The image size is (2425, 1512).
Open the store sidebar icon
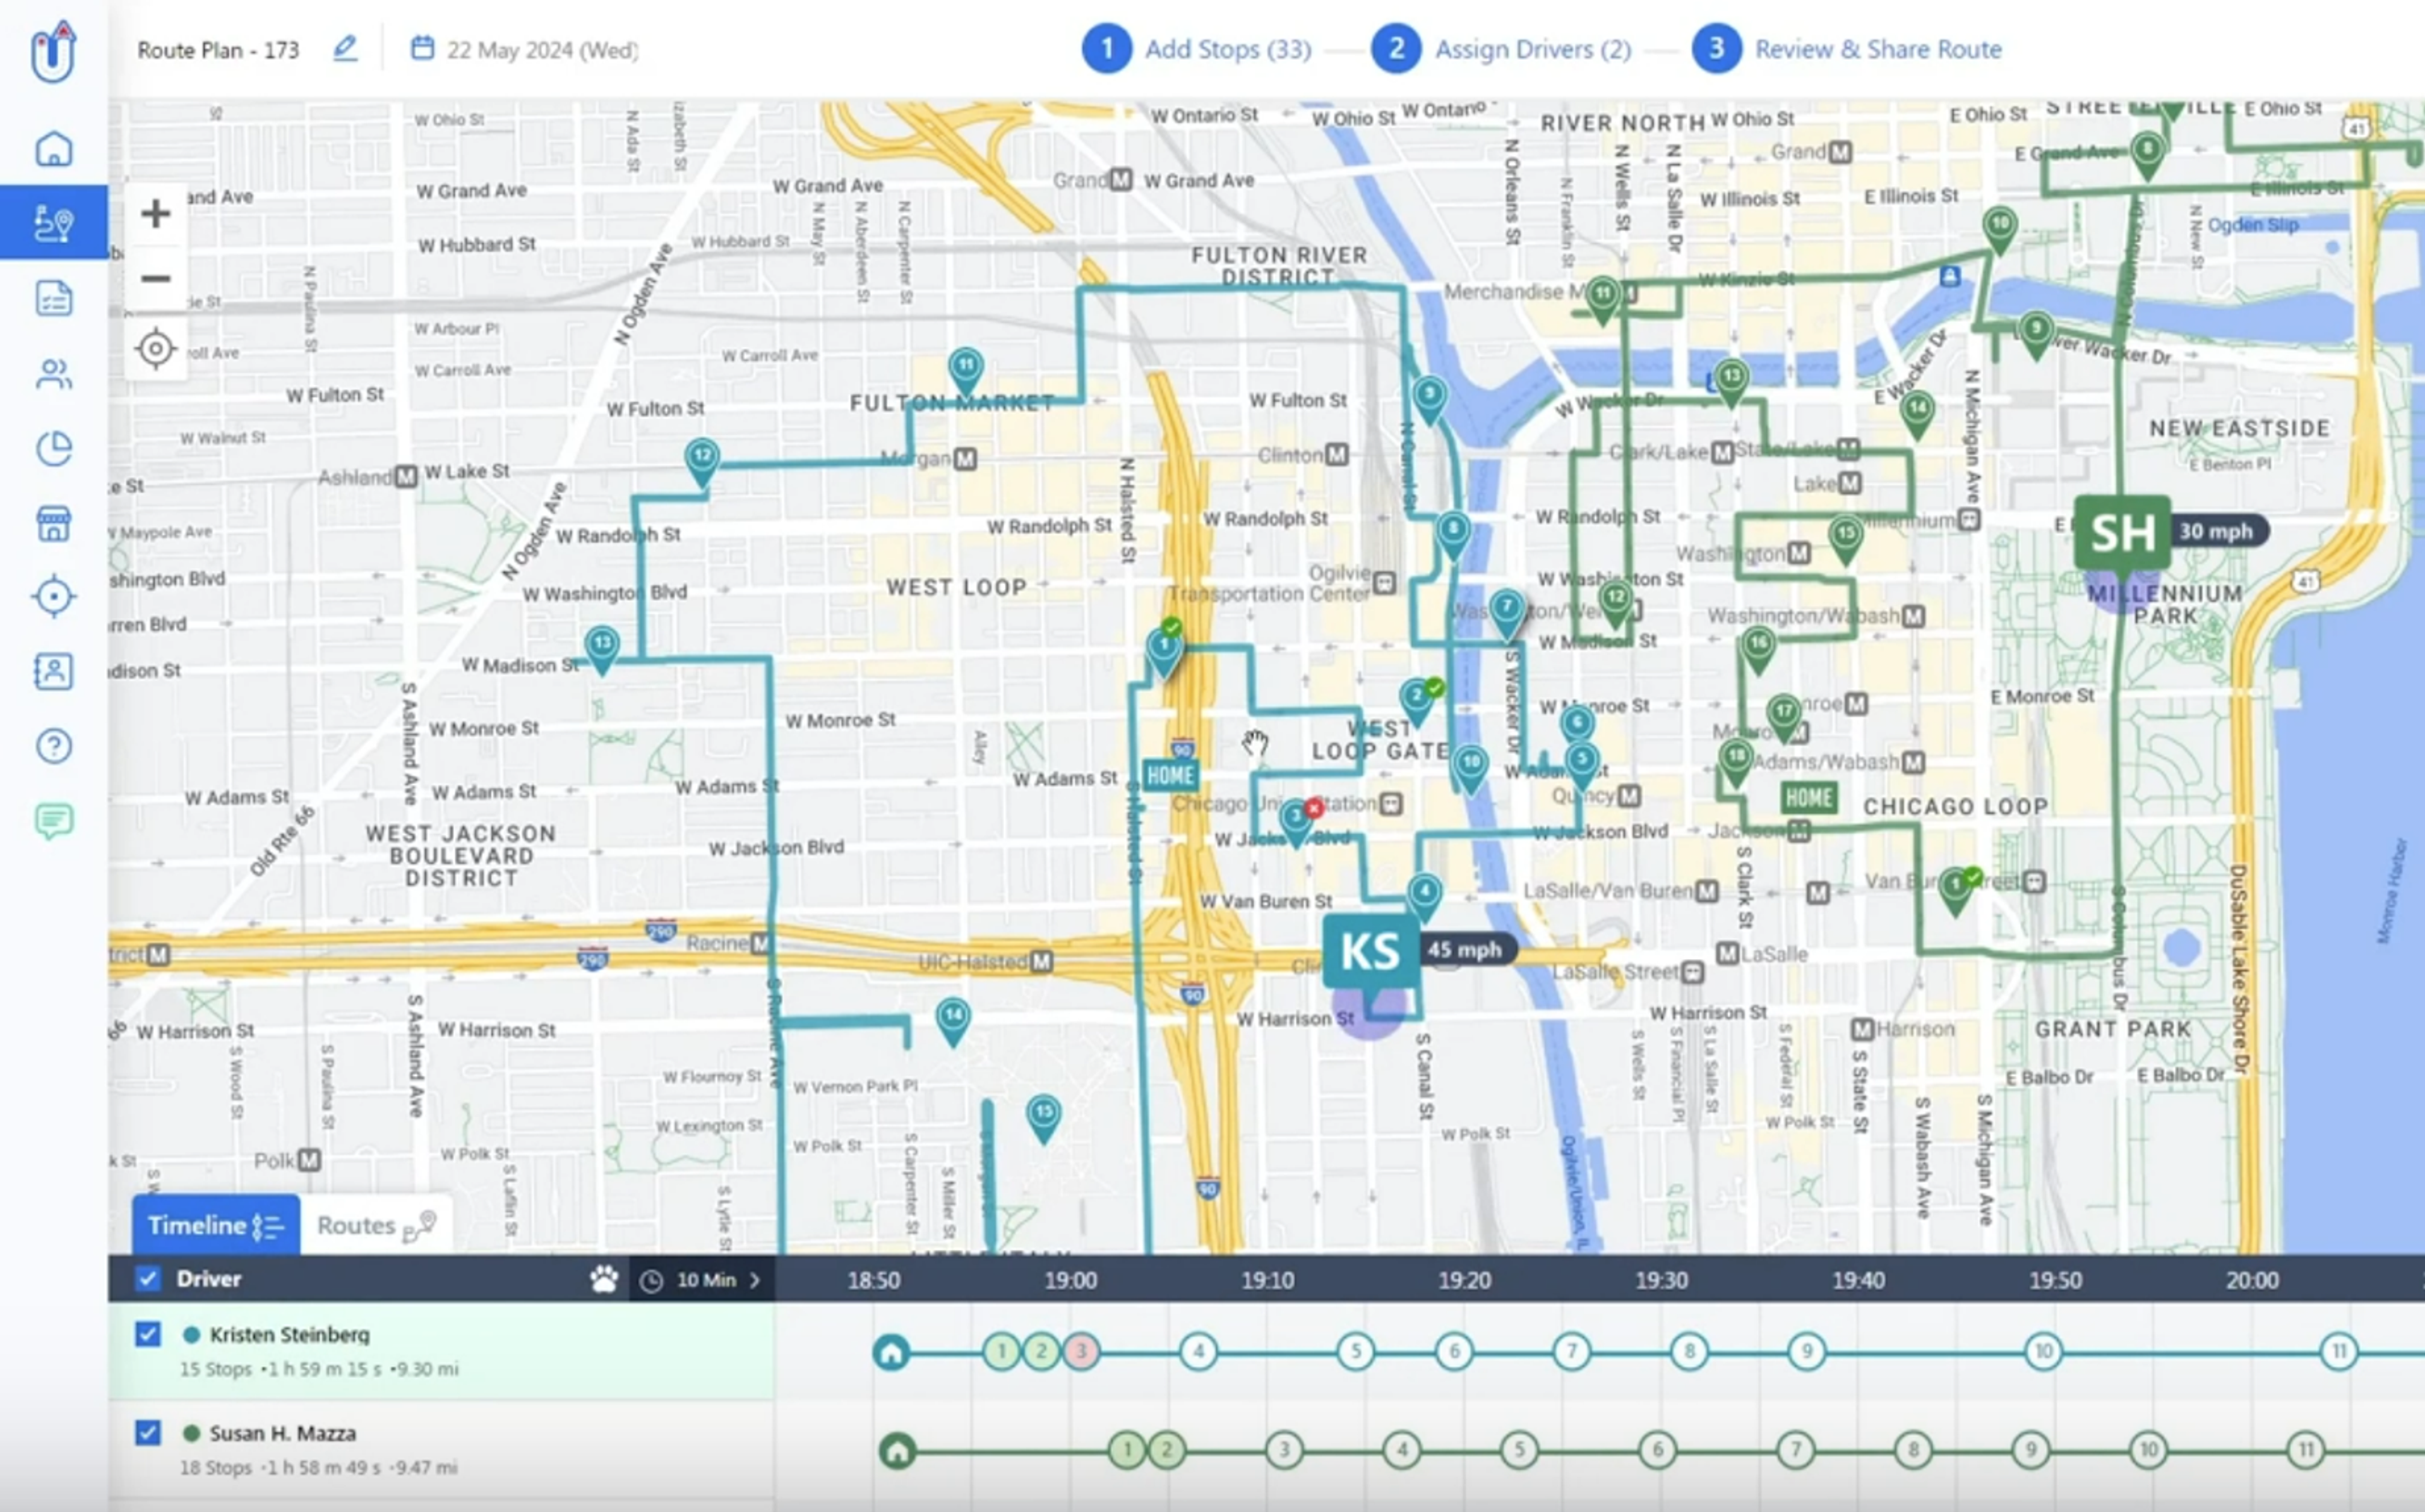(x=54, y=523)
